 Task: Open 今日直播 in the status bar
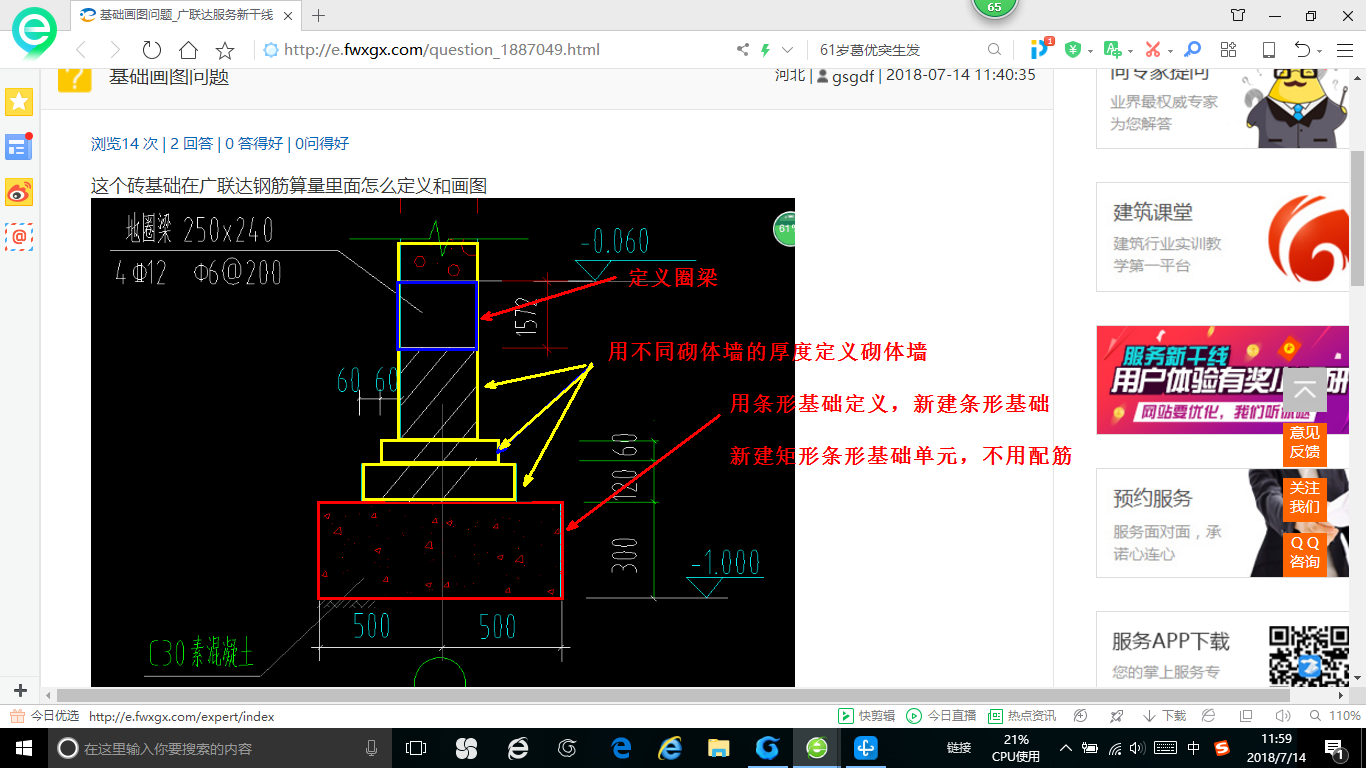click(x=941, y=716)
